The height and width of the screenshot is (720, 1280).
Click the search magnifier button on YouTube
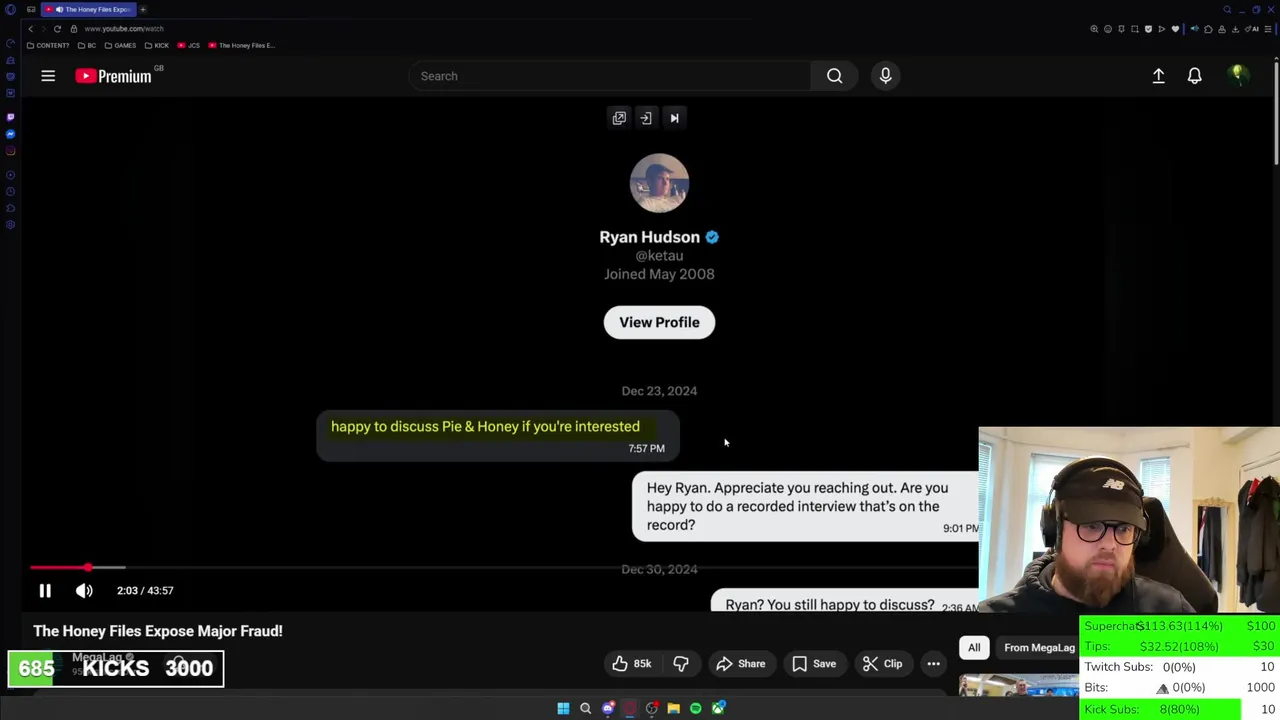coord(834,76)
